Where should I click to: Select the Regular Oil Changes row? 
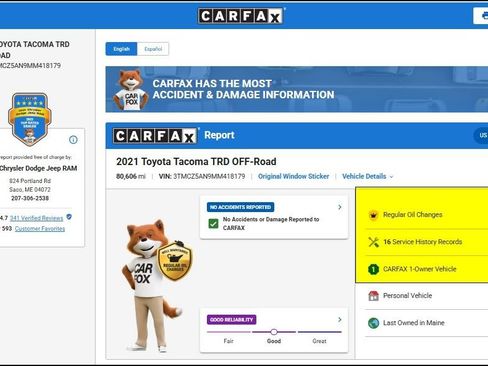pyautogui.click(x=427, y=215)
